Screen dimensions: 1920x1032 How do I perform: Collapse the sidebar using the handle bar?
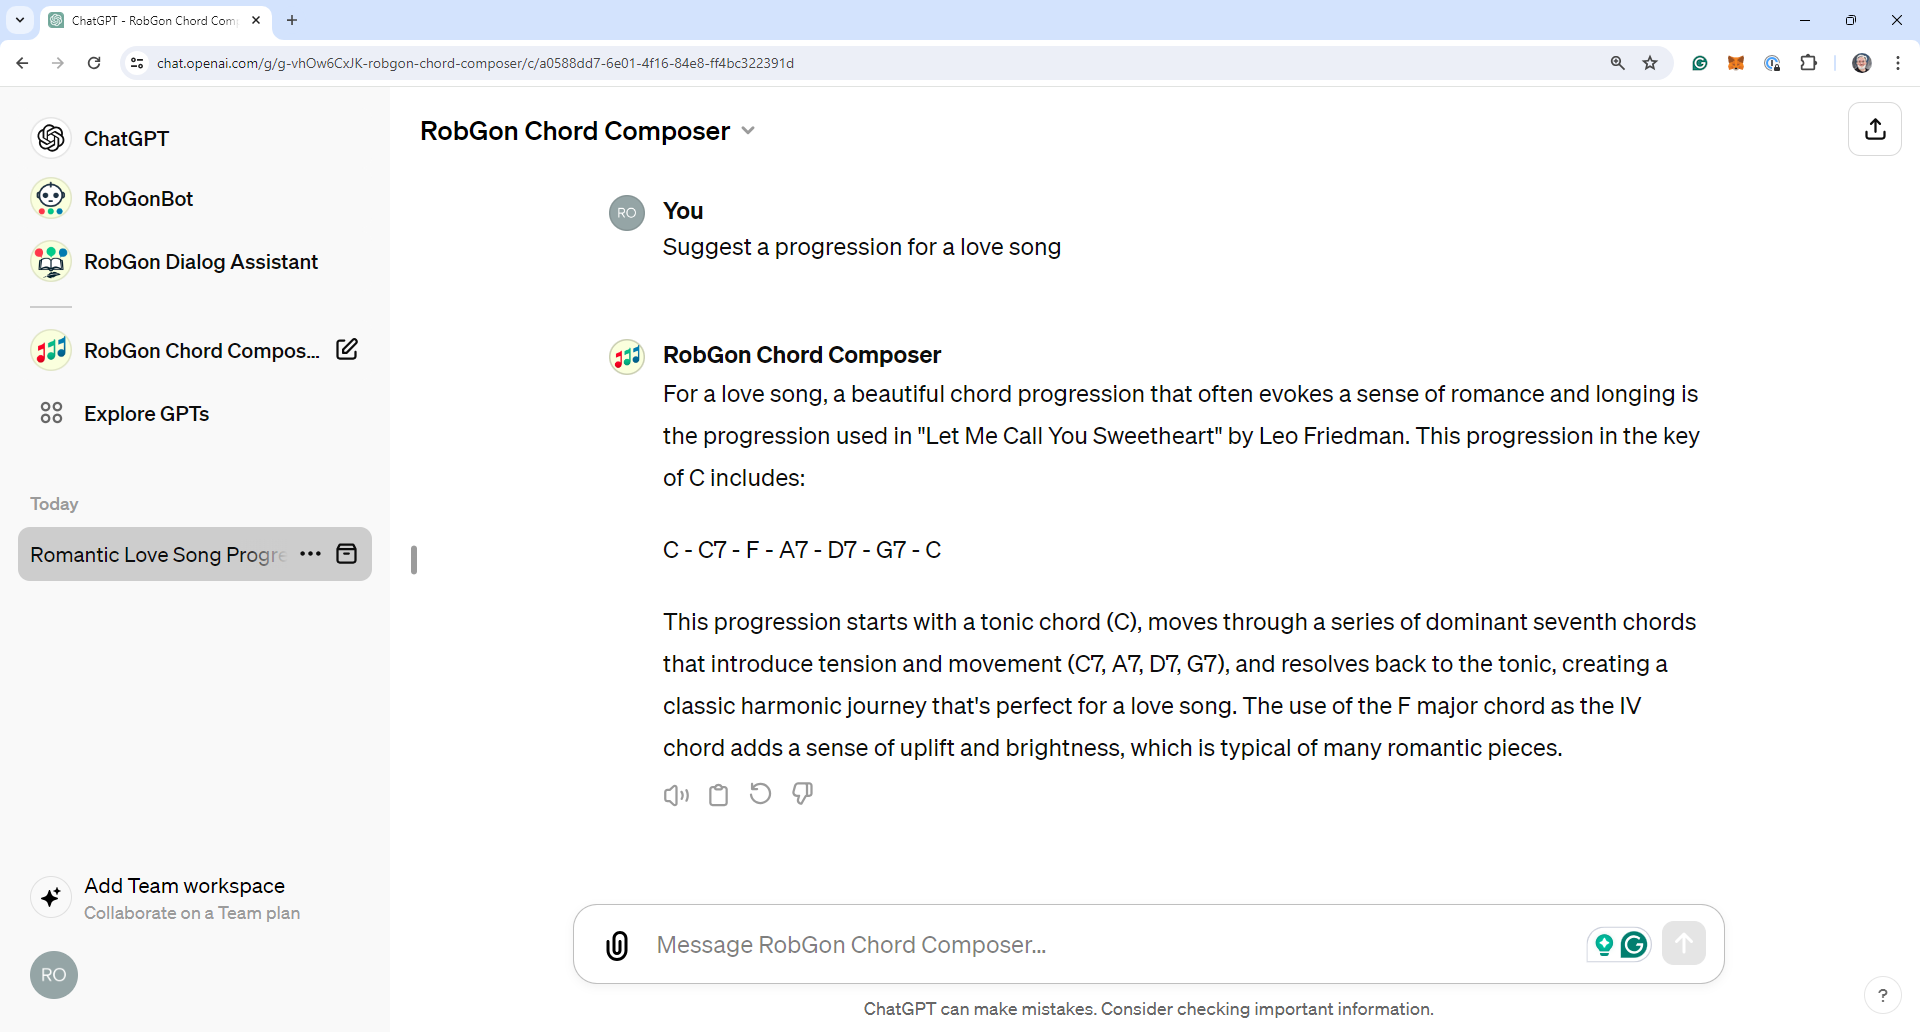[414, 560]
